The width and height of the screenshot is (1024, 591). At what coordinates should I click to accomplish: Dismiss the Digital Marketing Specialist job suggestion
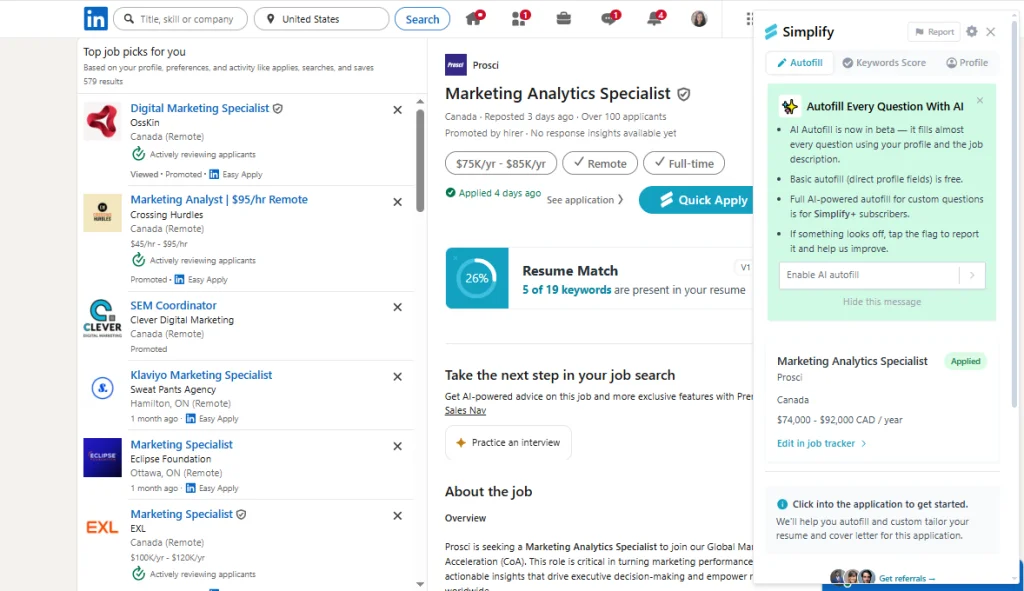click(x=397, y=110)
